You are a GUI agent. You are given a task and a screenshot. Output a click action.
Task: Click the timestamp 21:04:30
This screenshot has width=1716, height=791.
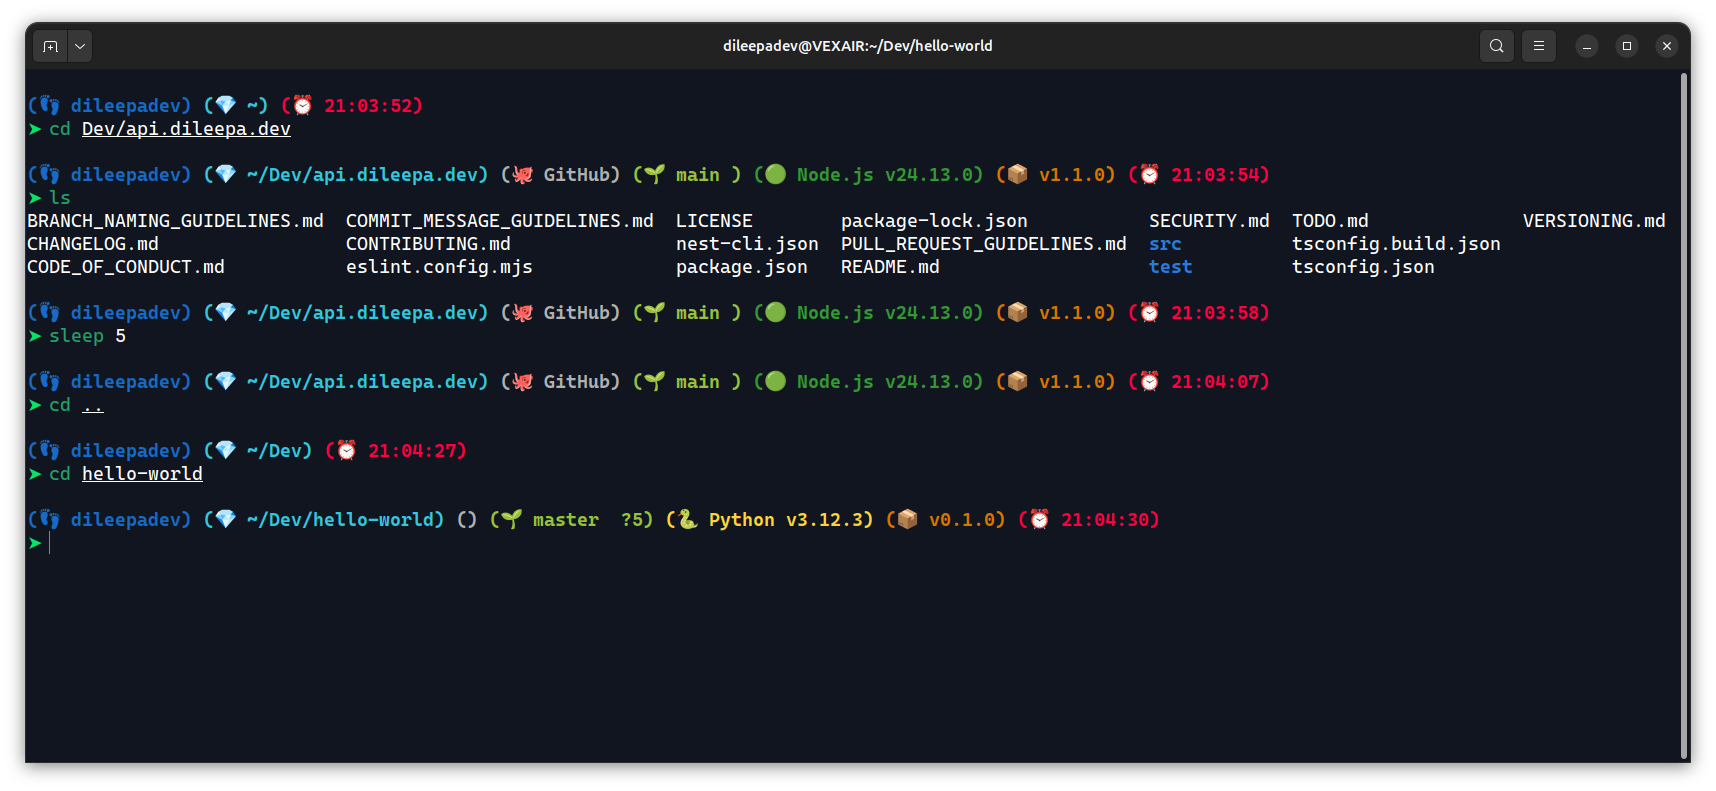pyautogui.click(x=1105, y=520)
